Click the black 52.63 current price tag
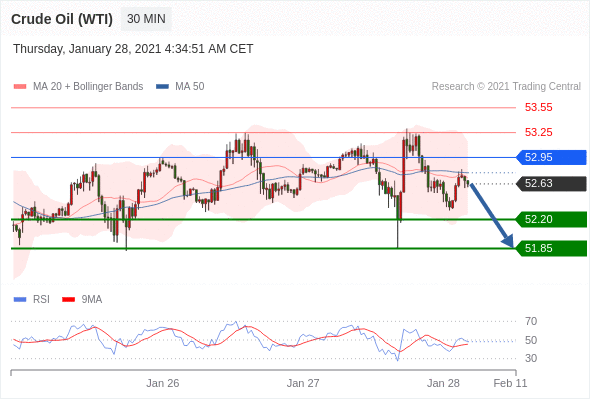590x400 pixels. (x=550, y=184)
